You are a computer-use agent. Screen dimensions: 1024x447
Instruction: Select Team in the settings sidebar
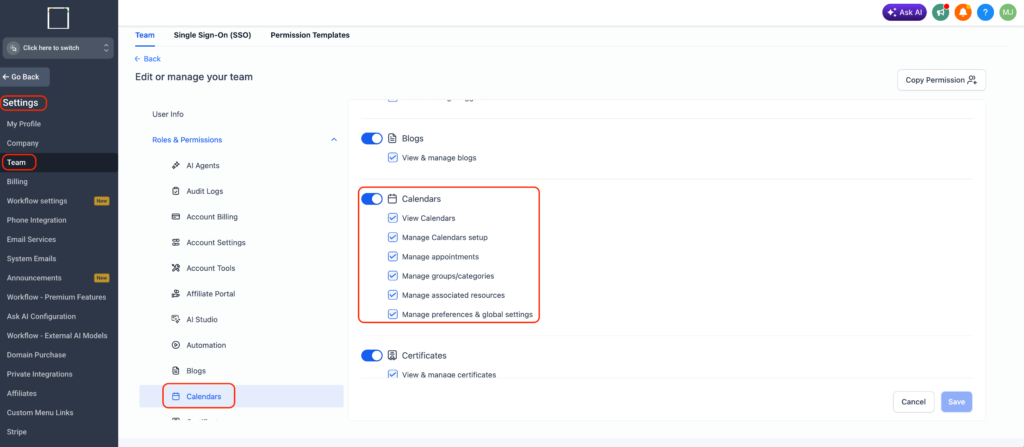click(x=17, y=162)
